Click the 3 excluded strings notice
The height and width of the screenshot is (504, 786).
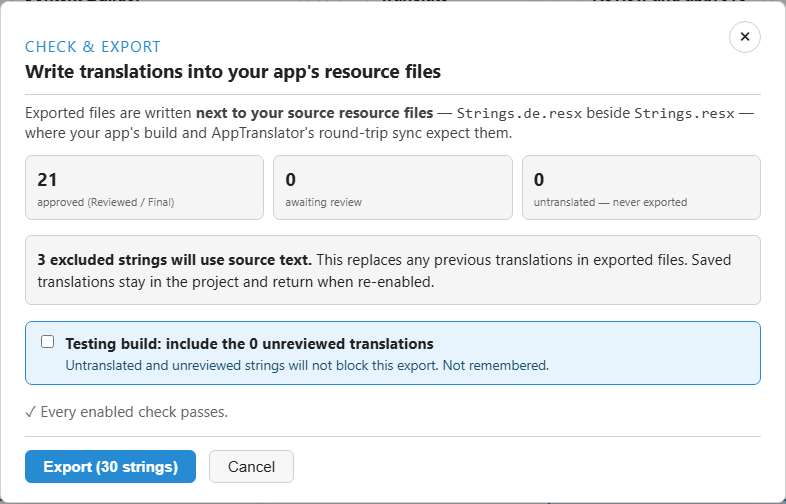pos(392,270)
